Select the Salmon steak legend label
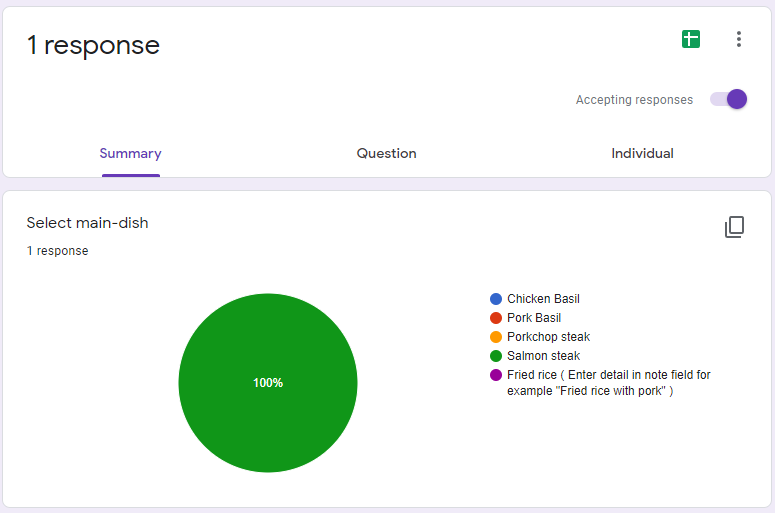775x513 pixels. click(543, 356)
